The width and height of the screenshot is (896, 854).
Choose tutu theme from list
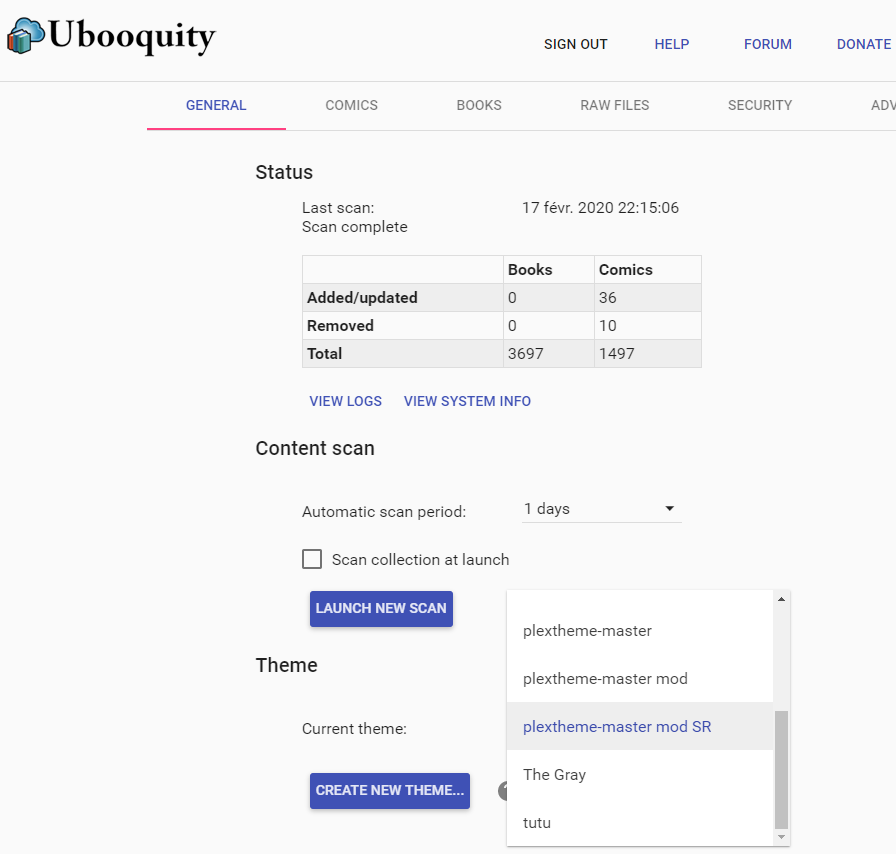(640, 823)
